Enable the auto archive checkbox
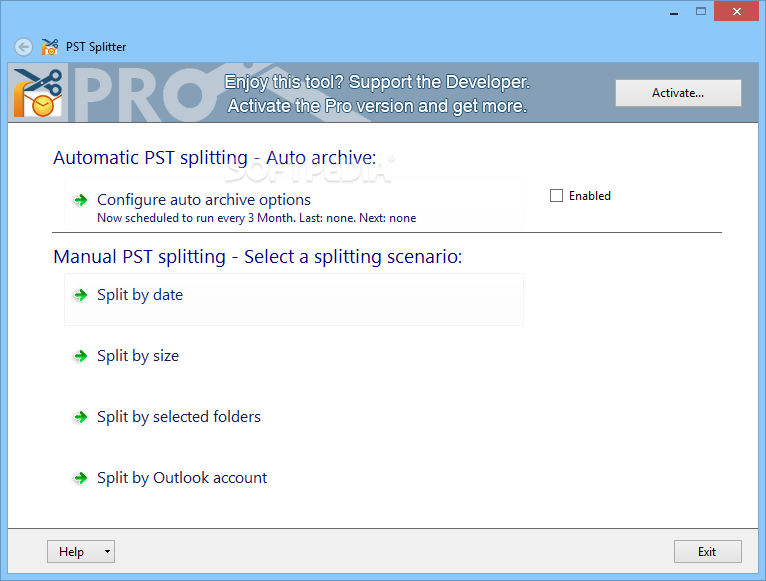 [x=556, y=195]
